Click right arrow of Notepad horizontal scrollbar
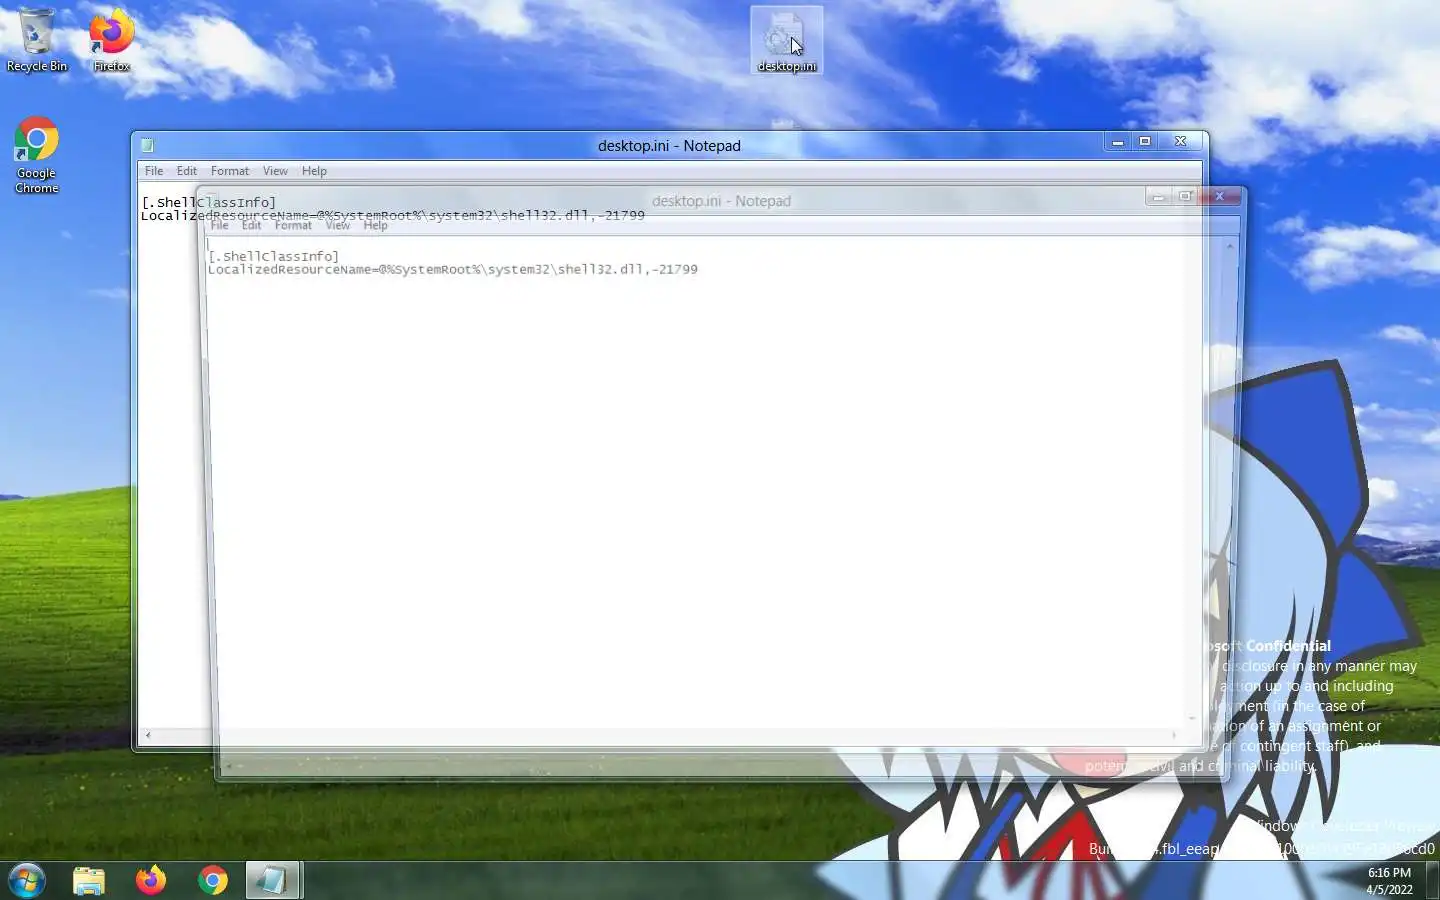The width and height of the screenshot is (1440, 900). 1174,735
